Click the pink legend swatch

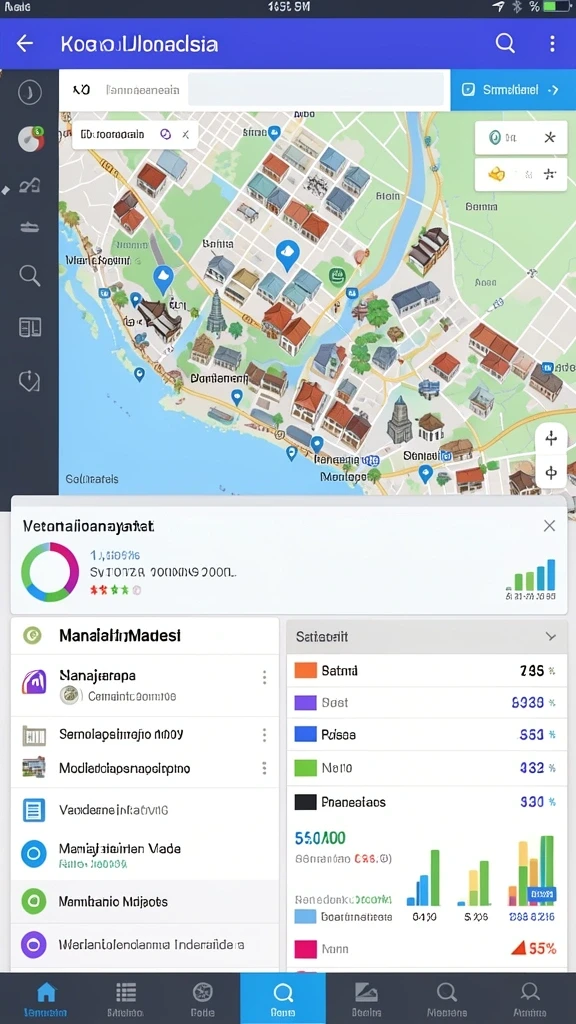(306, 949)
